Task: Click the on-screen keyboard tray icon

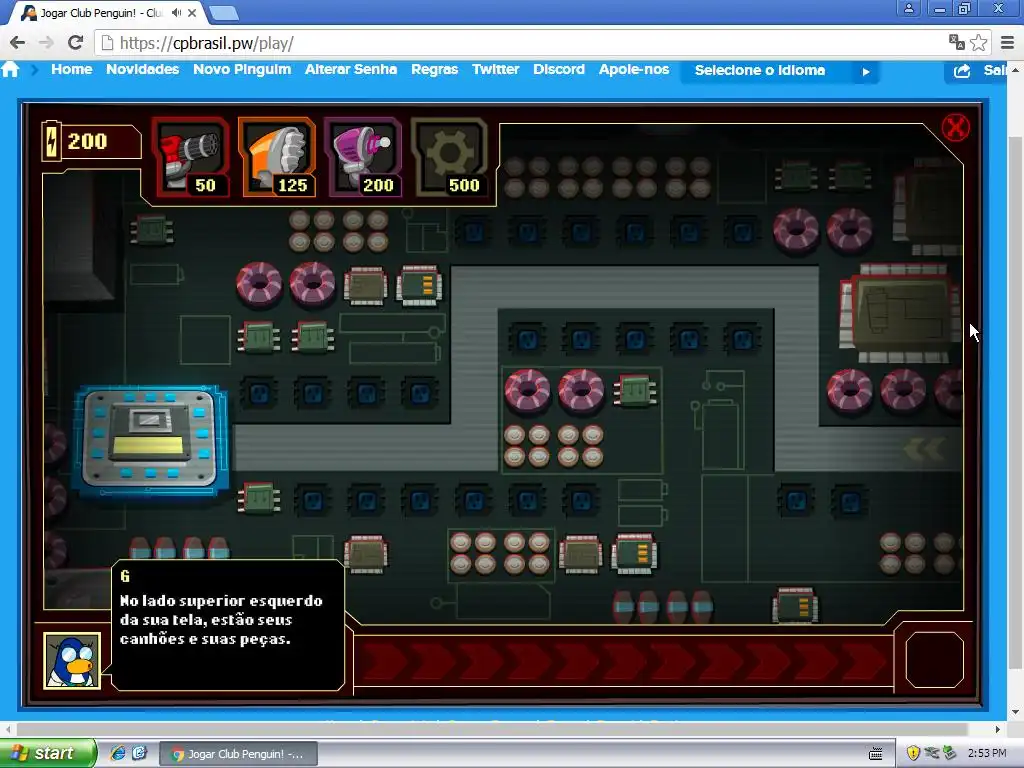Action: click(x=876, y=754)
